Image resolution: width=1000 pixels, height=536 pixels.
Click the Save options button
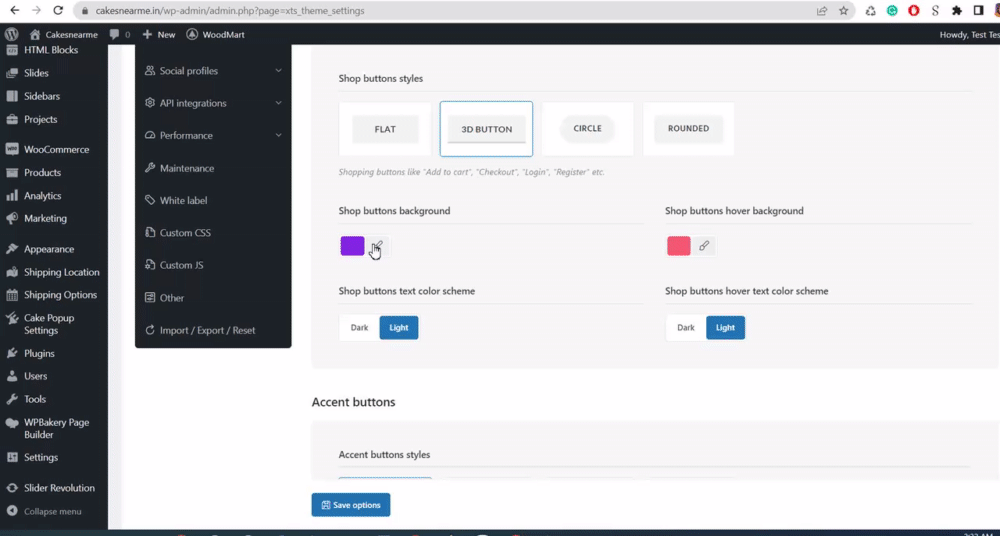(351, 505)
